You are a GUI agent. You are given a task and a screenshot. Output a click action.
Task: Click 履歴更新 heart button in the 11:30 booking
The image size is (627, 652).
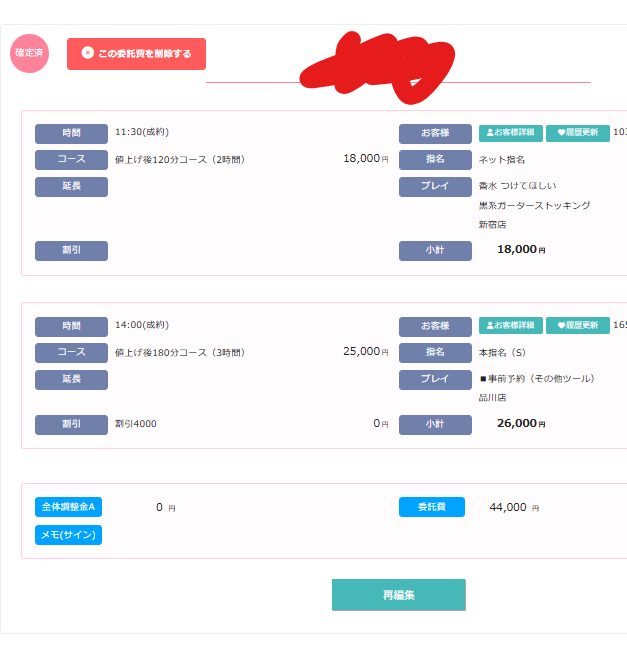pyautogui.click(x=578, y=133)
